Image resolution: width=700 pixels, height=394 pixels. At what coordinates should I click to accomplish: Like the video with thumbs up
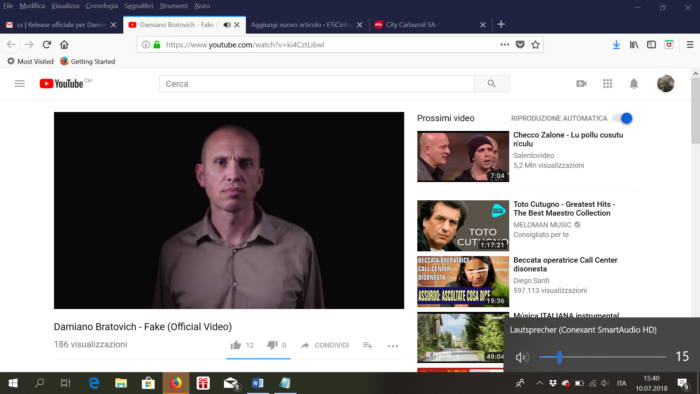click(x=236, y=345)
